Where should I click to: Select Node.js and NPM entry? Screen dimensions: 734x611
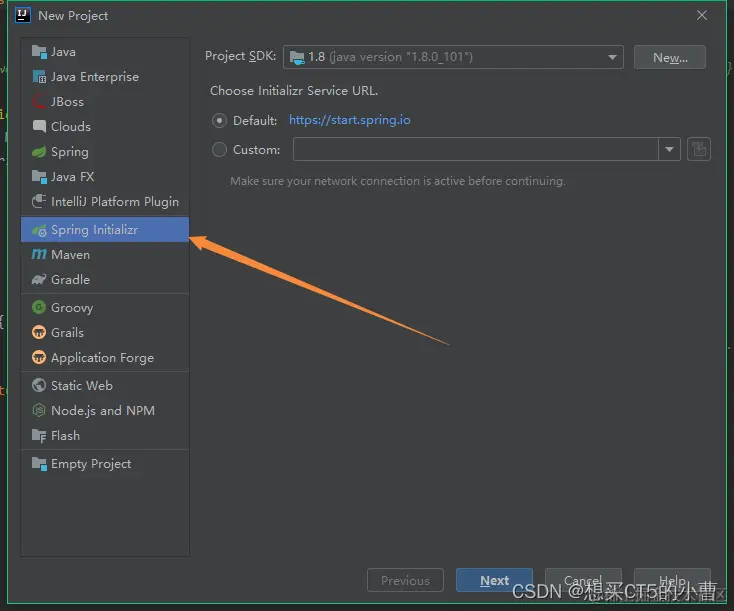[105, 411]
